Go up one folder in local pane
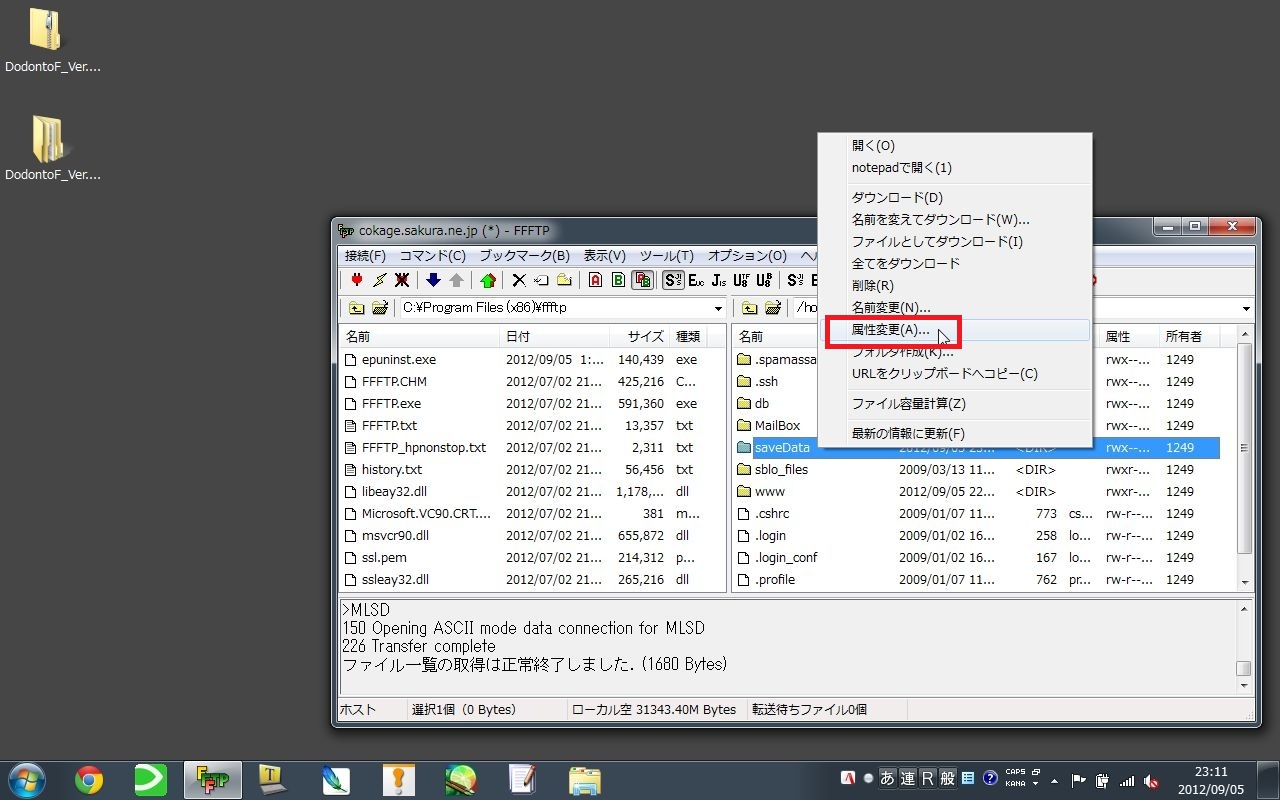Image resolution: width=1280 pixels, height=800 pixels. pos(356,308)
